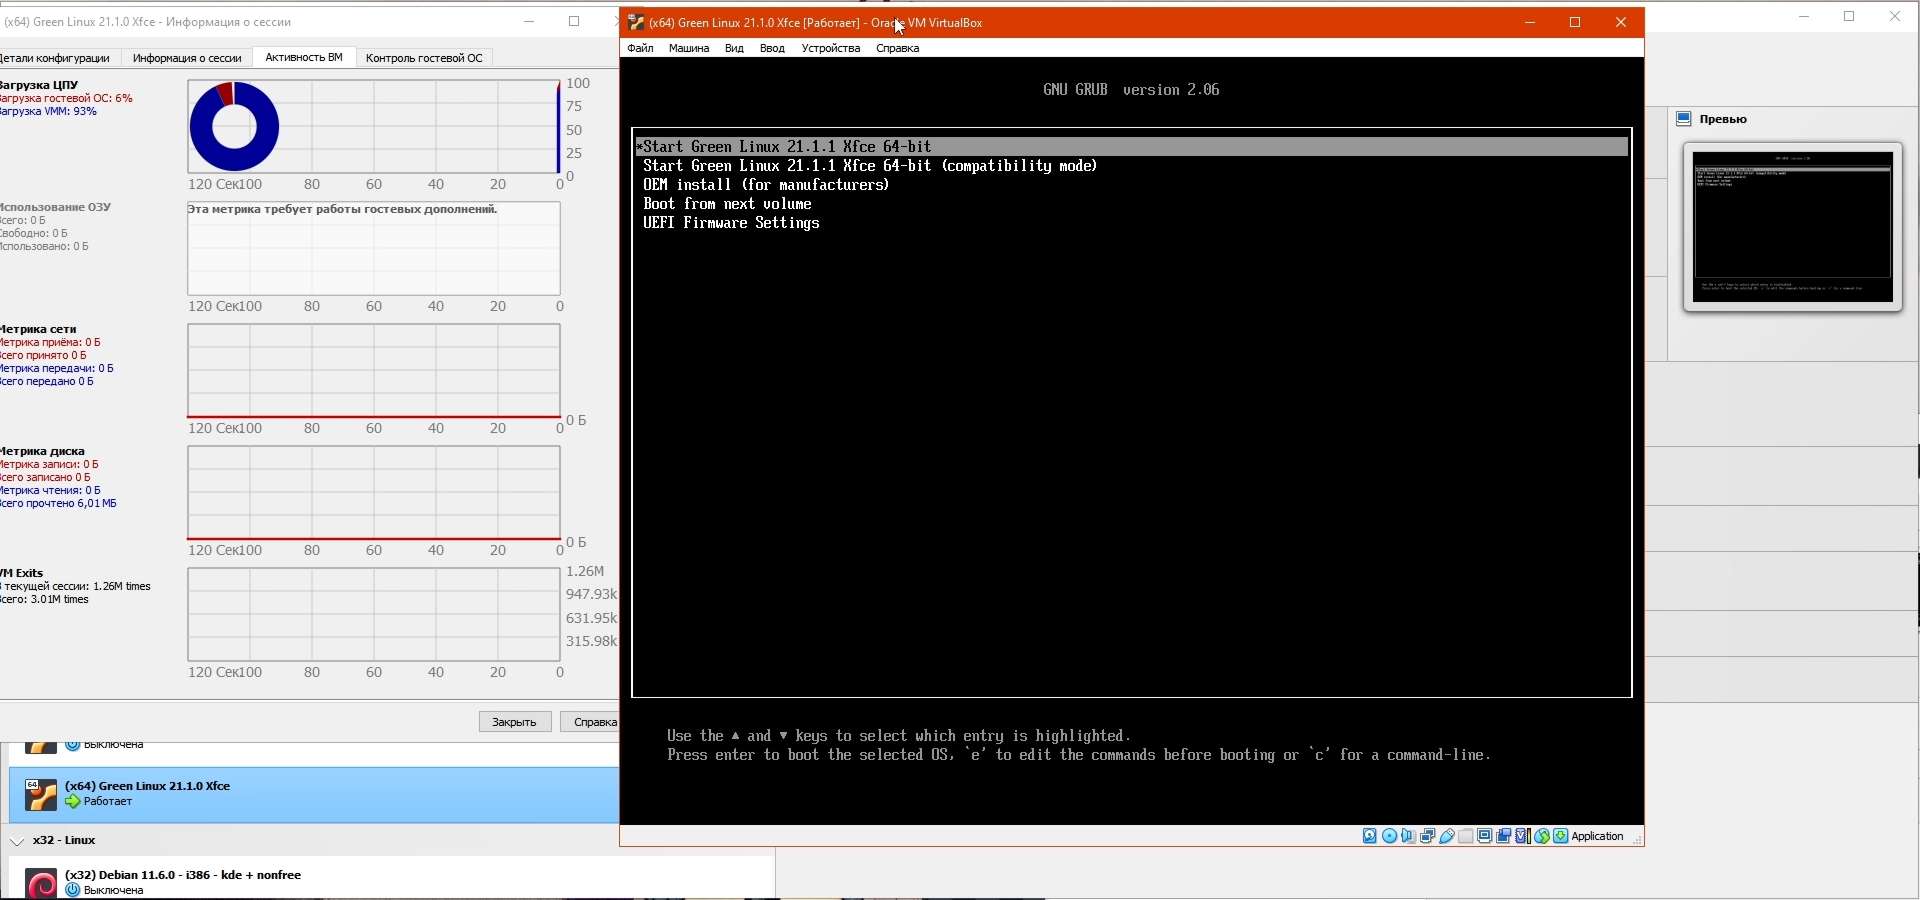Viewport: 1920px width, 900px height.
Task: Select the Активность ВМ tab
Action: point(304,57)
